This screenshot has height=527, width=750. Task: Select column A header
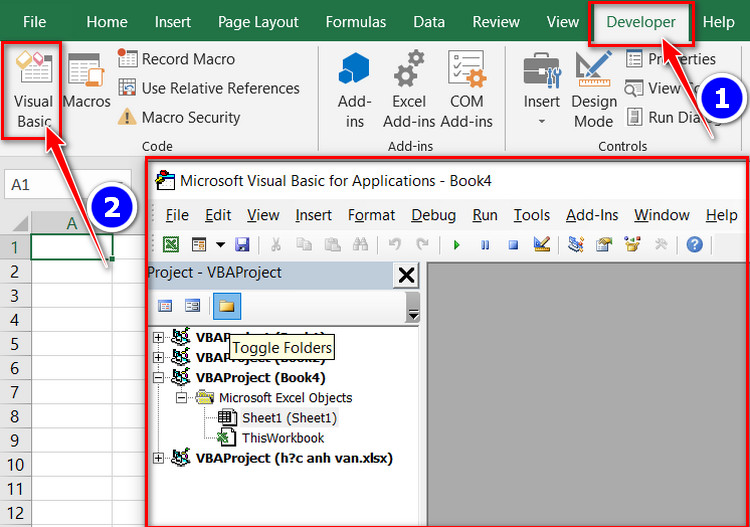tap(72, 223)
